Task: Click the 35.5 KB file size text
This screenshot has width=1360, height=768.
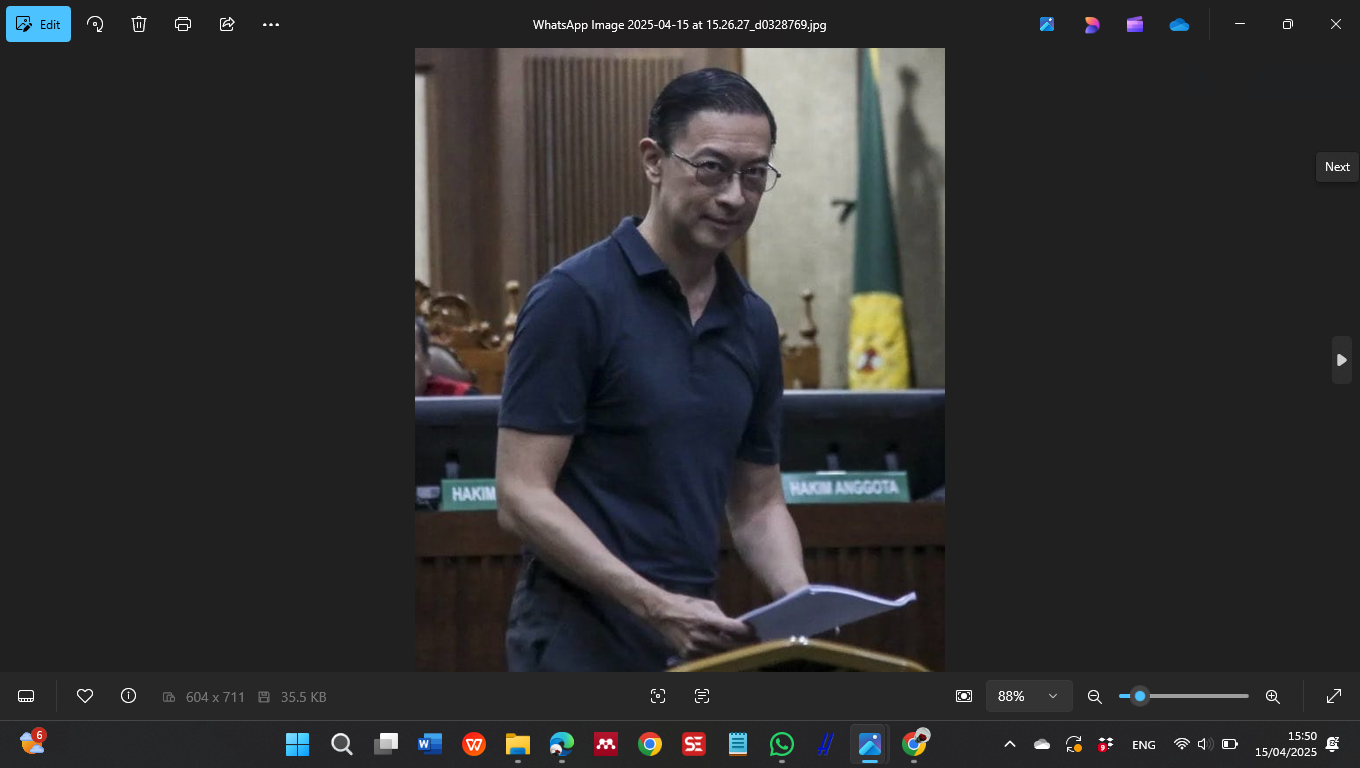Action: pyautogui.click(x=303, y=697)
